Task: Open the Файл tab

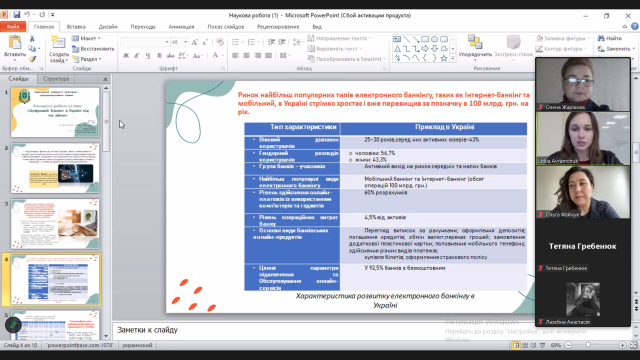Action: [x=13, y=27]
